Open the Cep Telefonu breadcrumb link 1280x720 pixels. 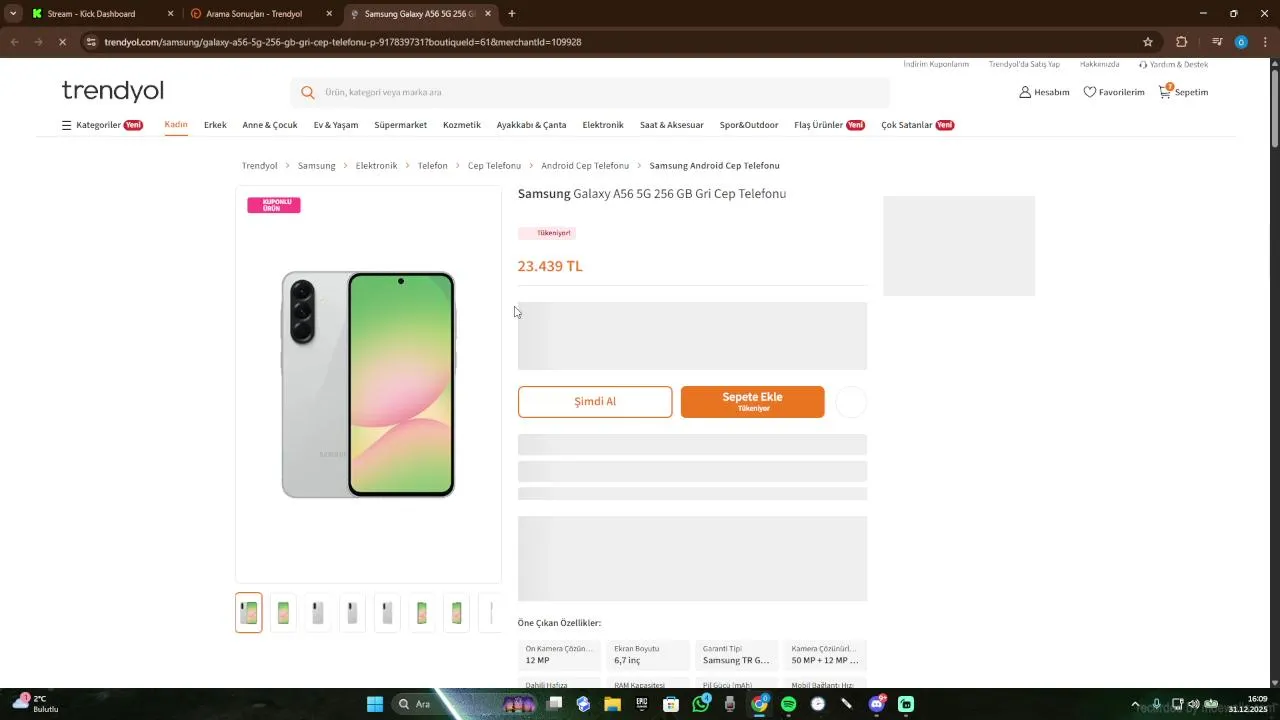coord(494,165)
